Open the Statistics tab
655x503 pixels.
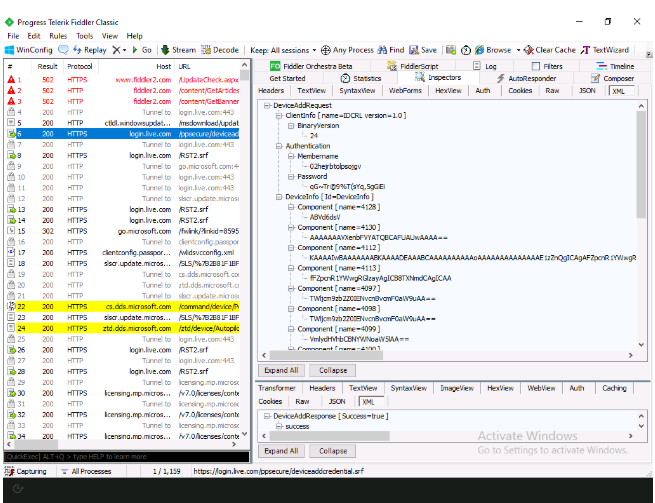click(x=361, y=78)
